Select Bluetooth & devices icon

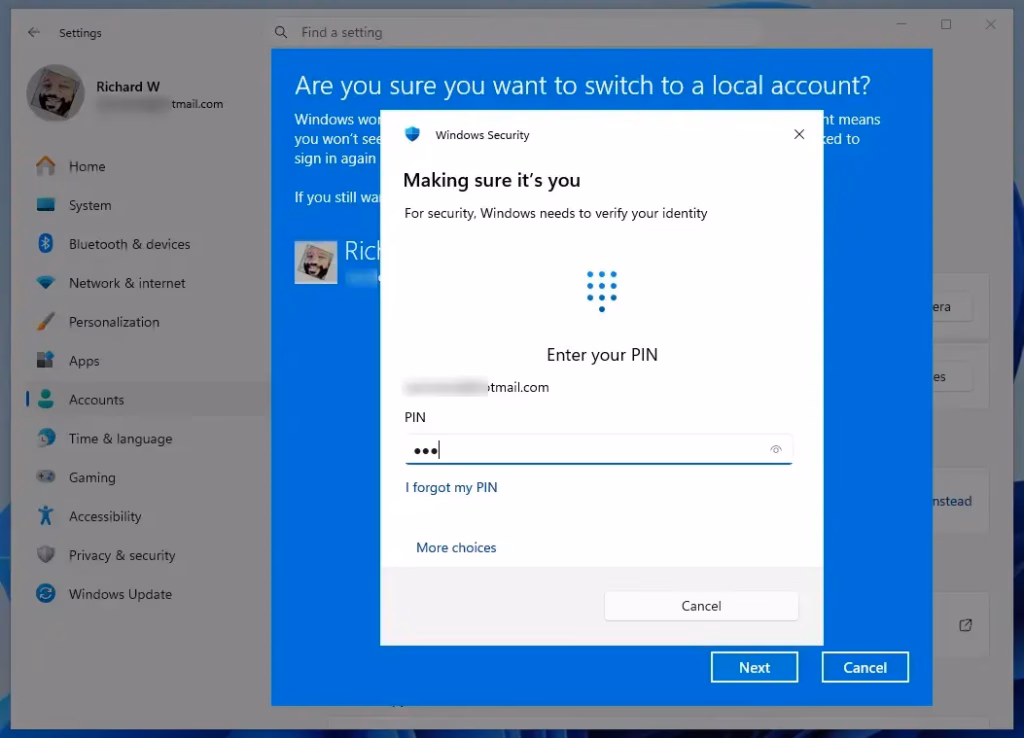tap(45, 244)
